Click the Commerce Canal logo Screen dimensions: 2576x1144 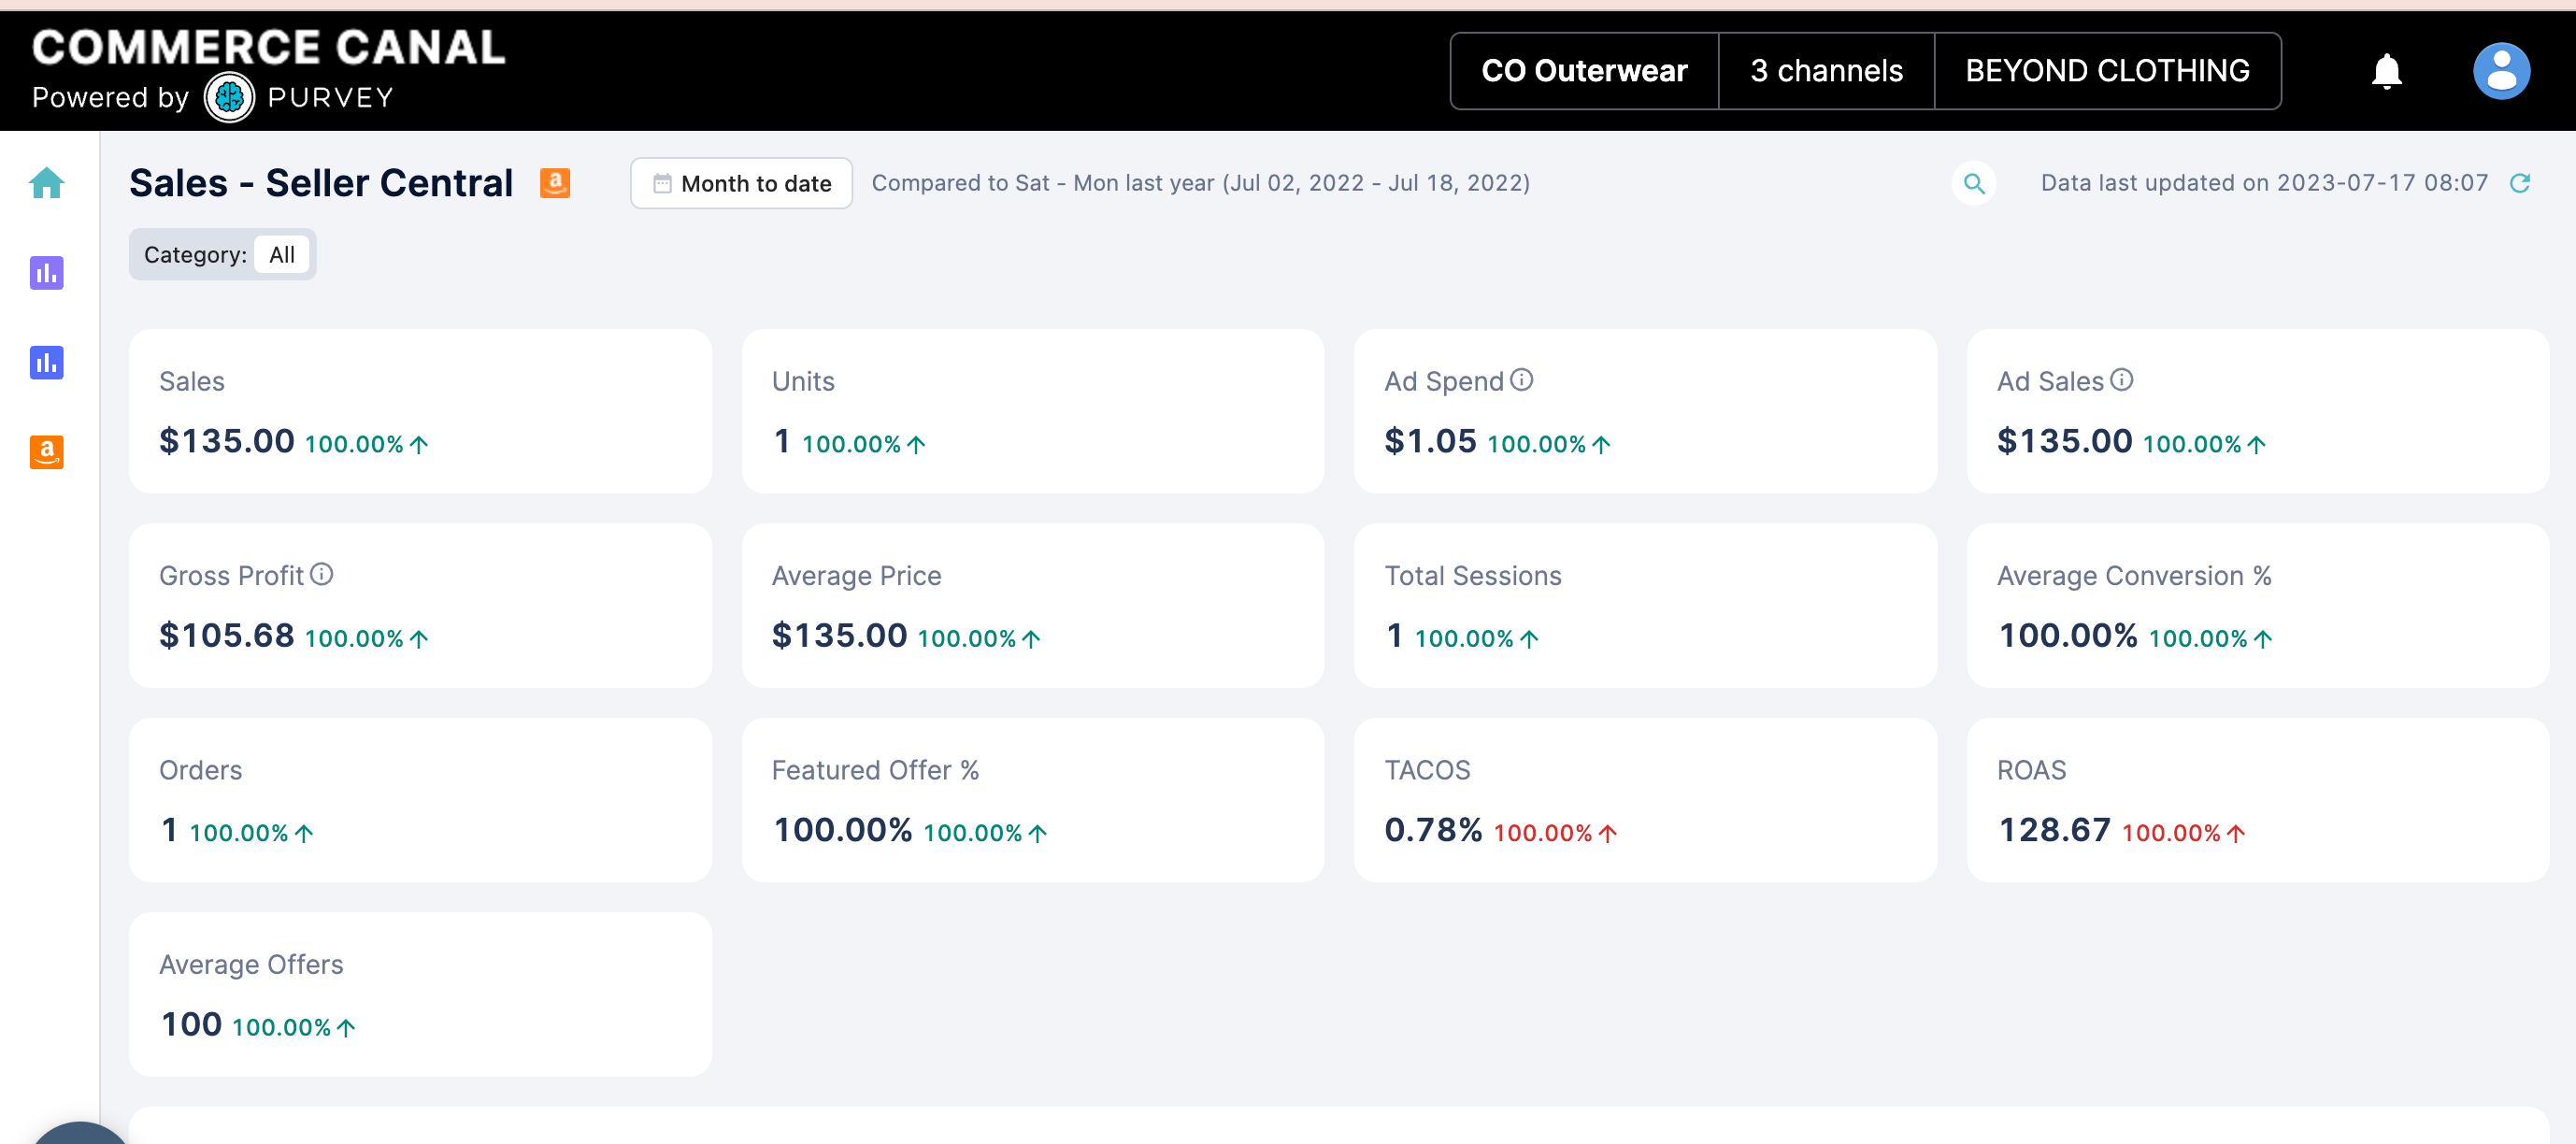[268, 70]
